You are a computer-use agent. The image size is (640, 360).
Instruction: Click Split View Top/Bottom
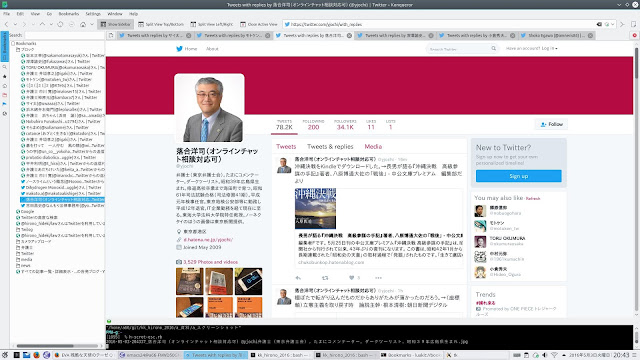point(161,24)
